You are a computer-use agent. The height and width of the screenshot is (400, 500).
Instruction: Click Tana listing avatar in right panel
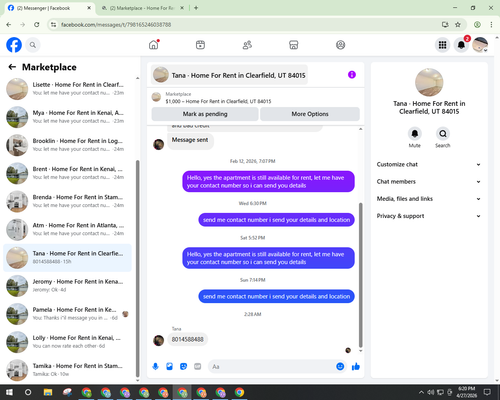(x=429, y=82)
